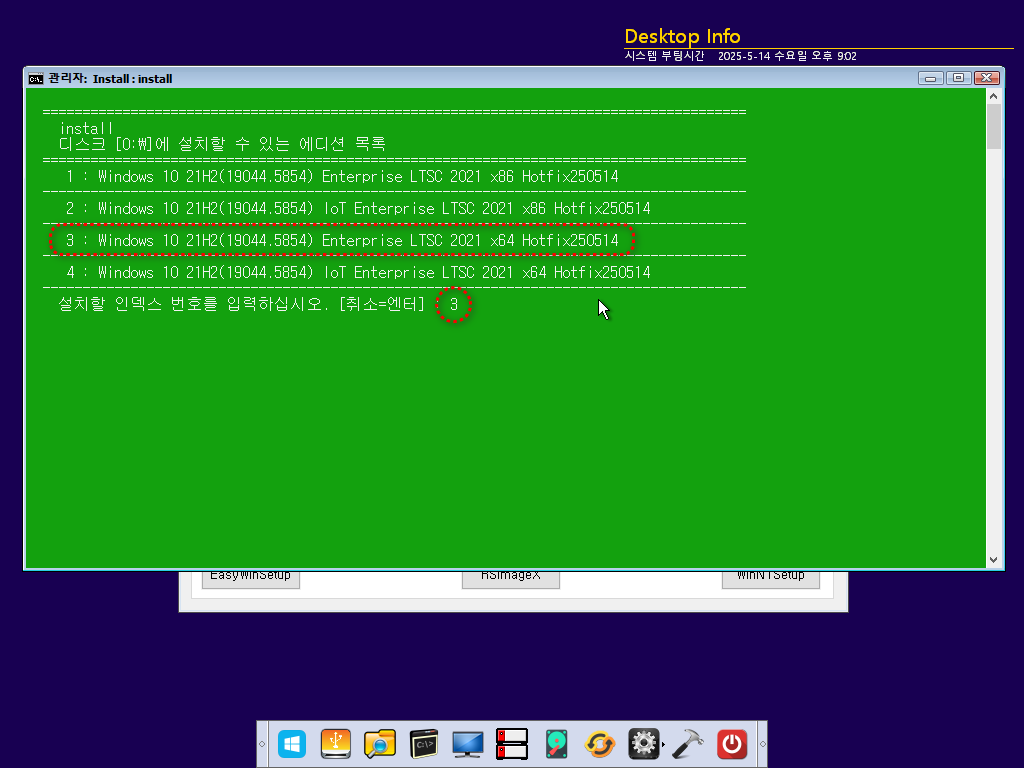Image resolution: width=1024 pixels, height=768 pixels.
Task: Close the Install console window
Action: (x=987, y=78)
